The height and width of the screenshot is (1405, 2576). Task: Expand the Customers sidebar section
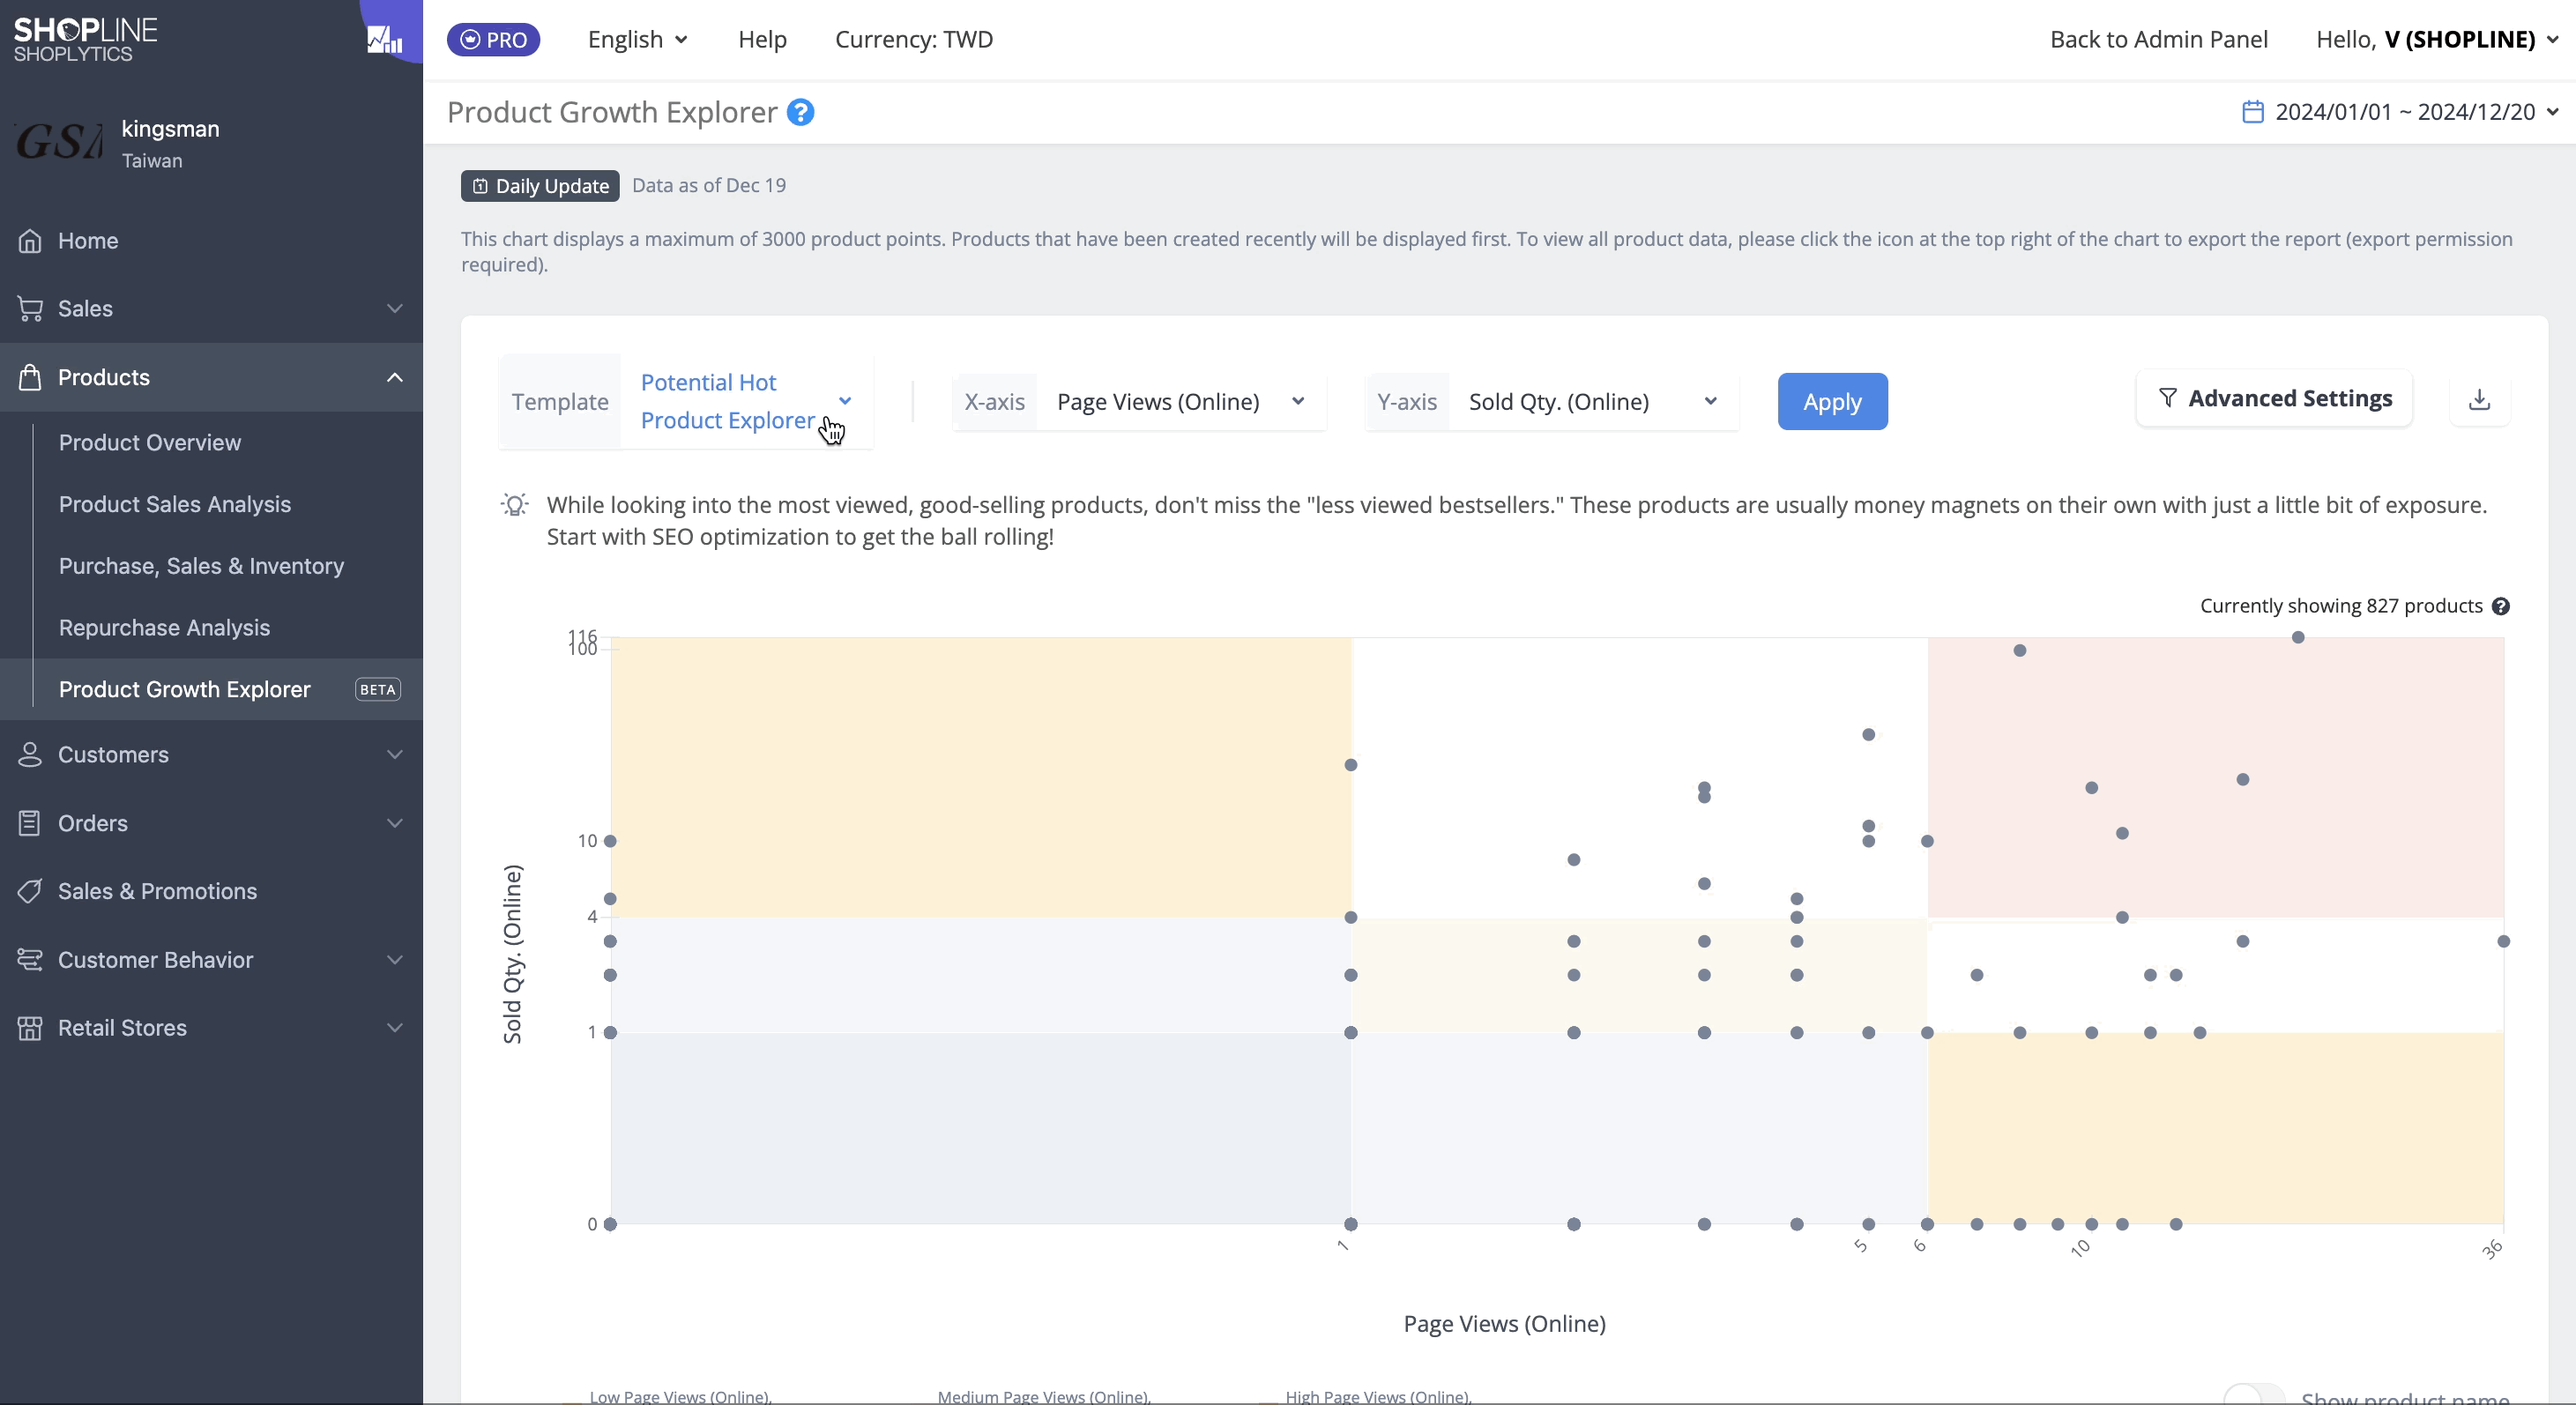pos(211,755)
